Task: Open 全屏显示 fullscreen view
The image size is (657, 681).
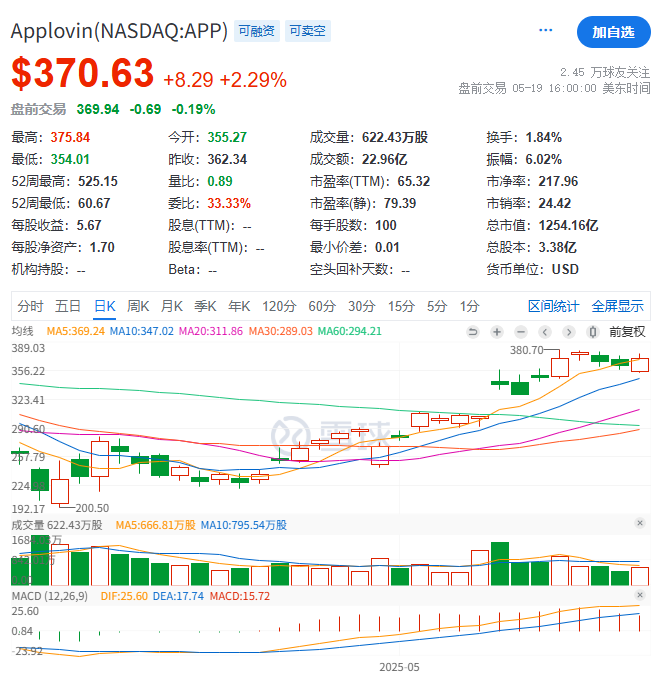Action: pyautogui.click(x=617, y=306)
